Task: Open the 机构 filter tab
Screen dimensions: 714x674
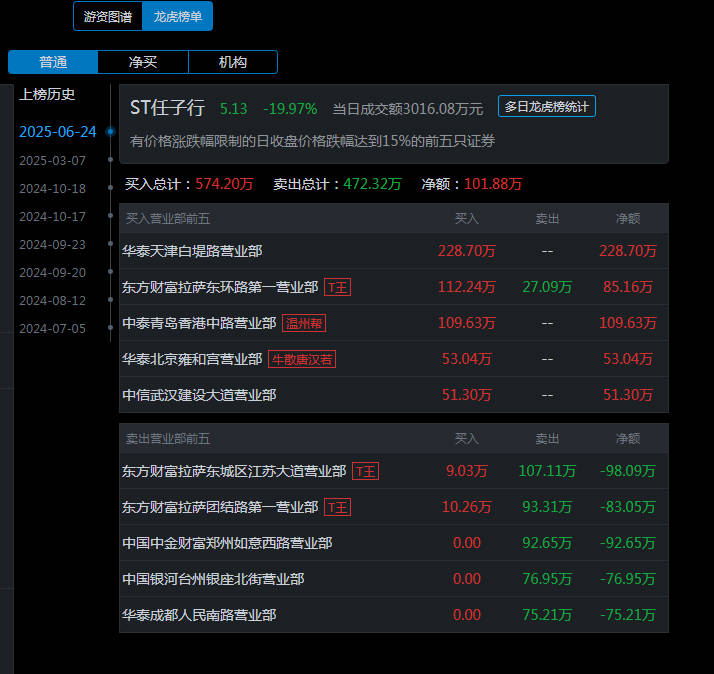Action: [233, 62]
